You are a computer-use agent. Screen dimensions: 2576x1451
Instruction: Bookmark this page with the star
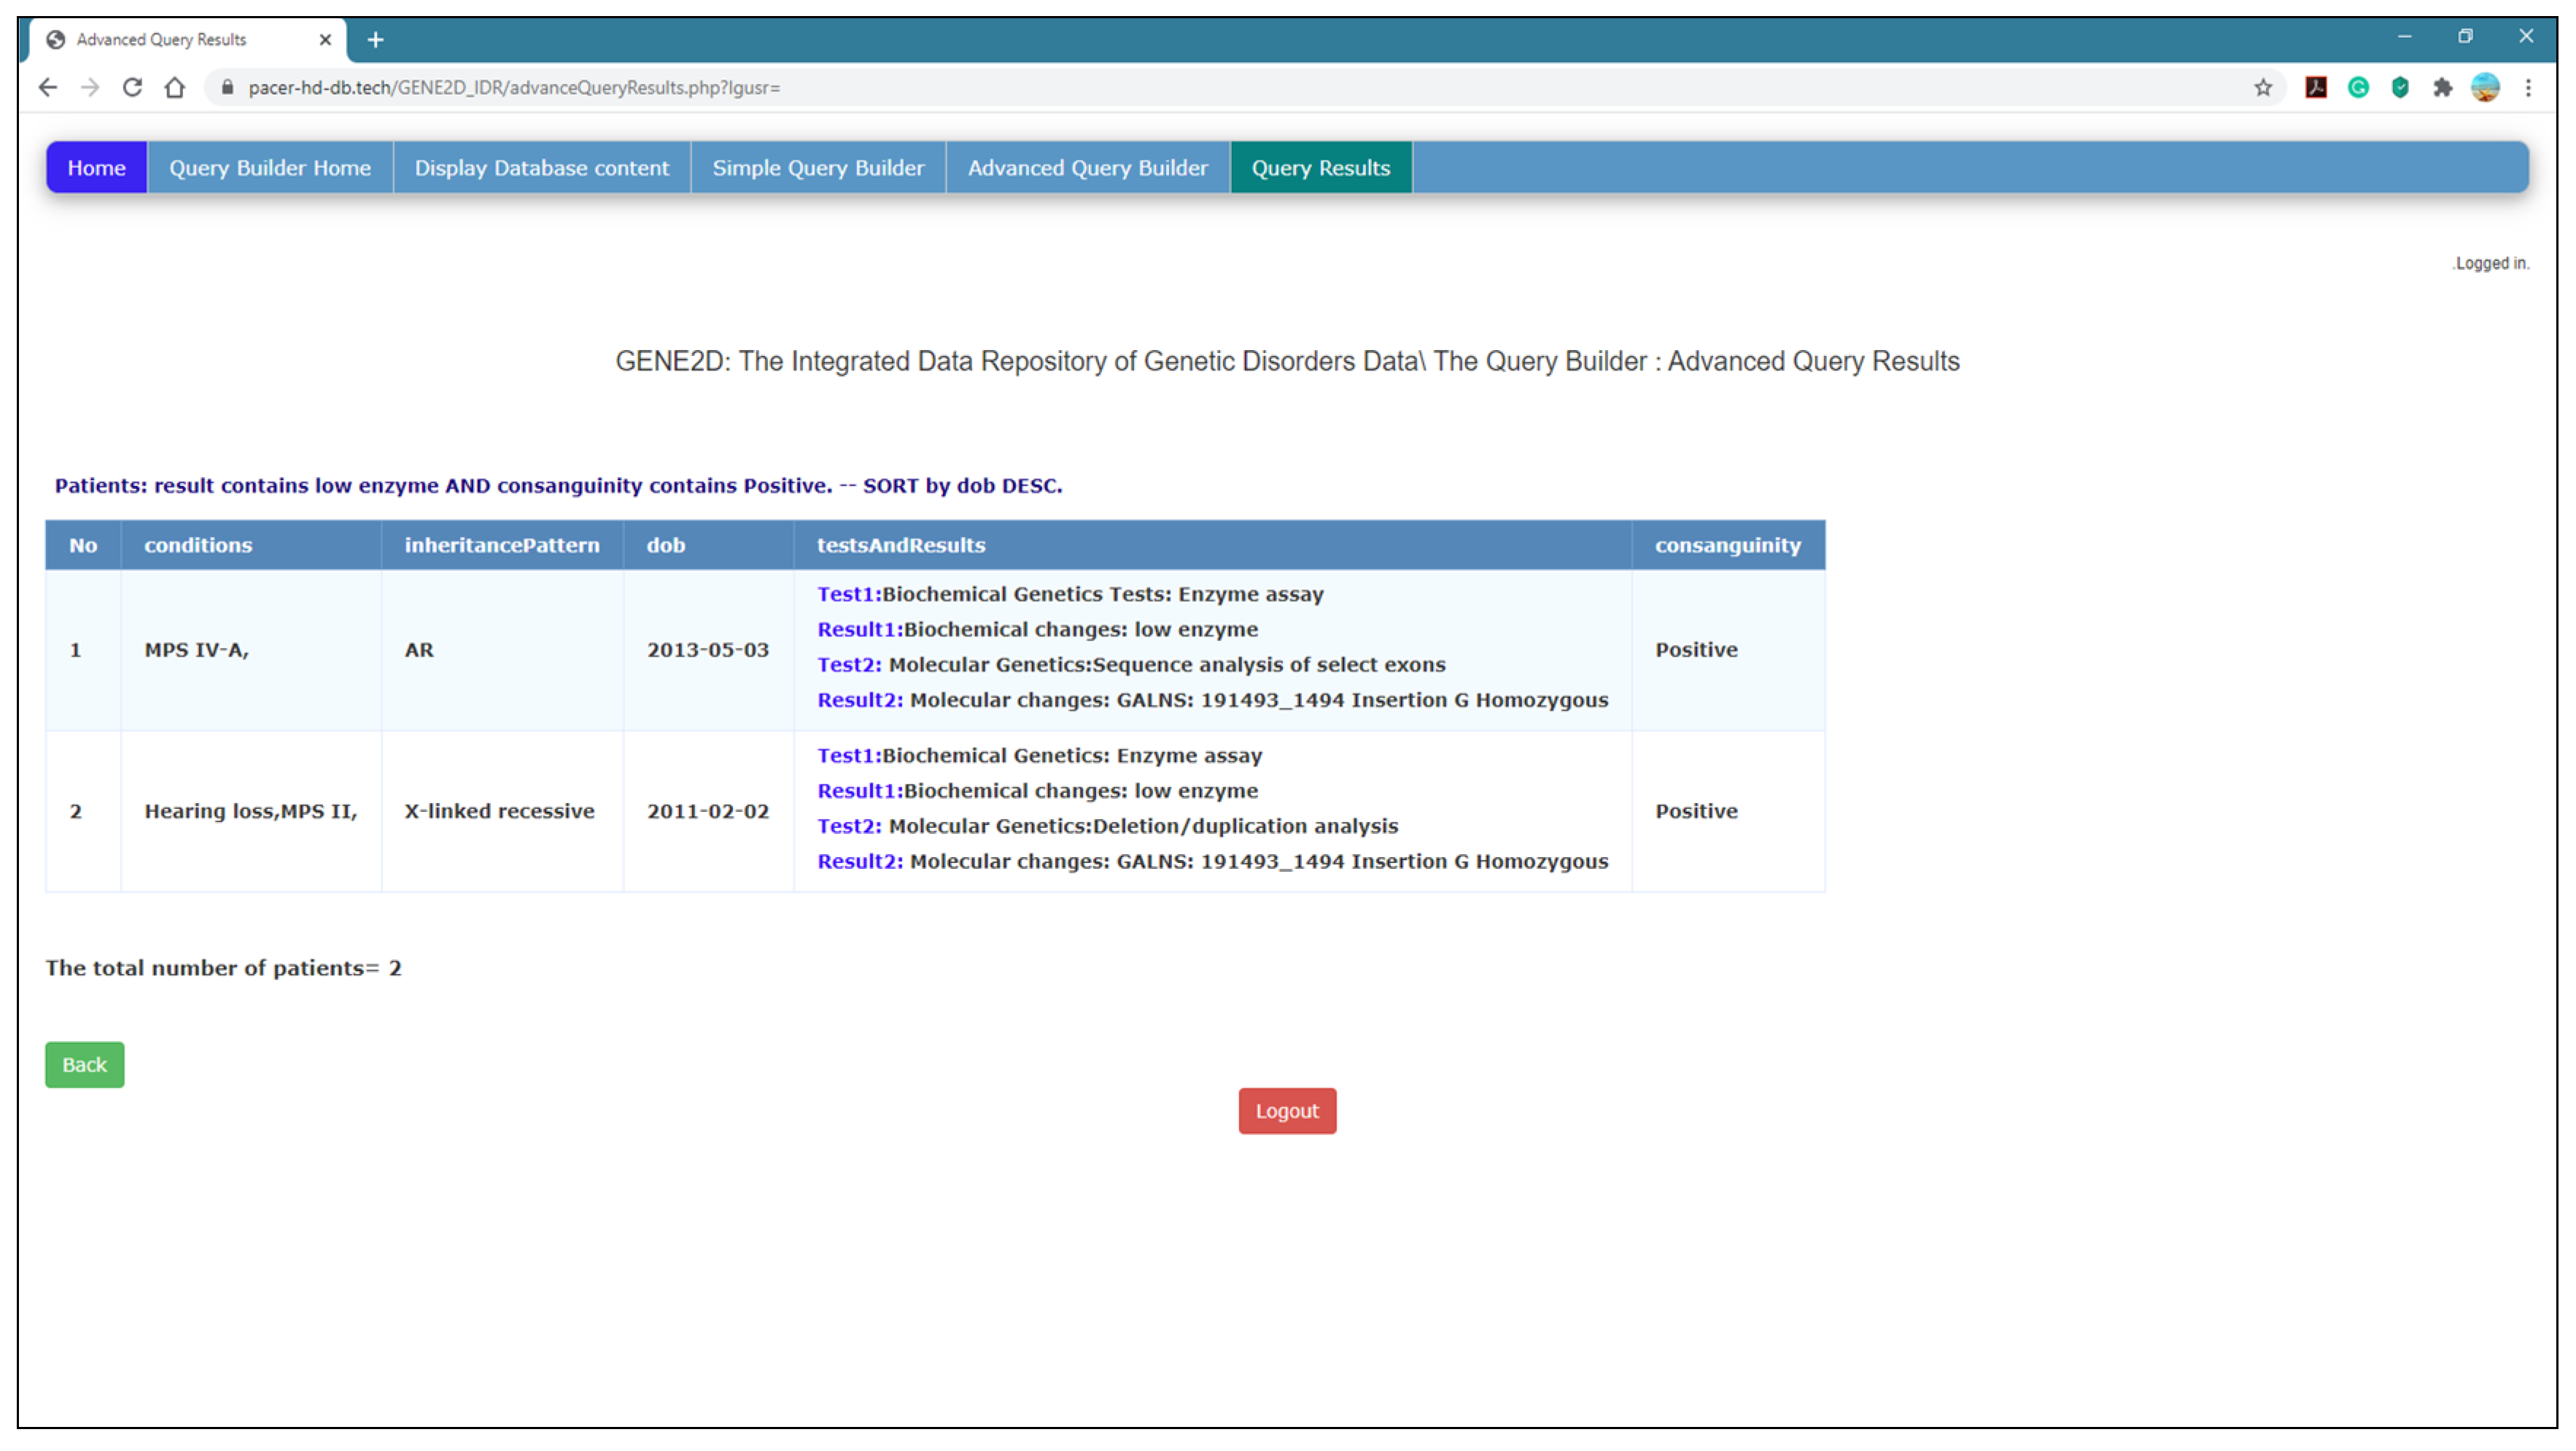point(2263,88)
